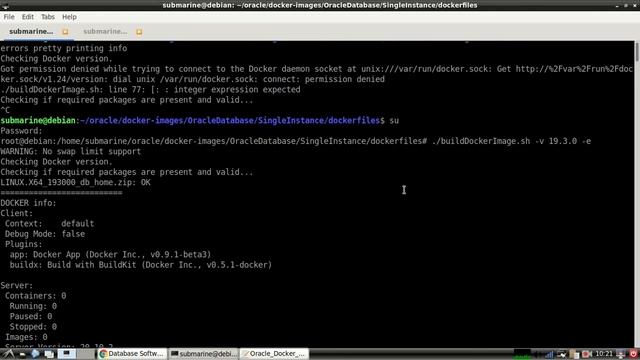This screenshot has height=360, width=640.
Task: Open the clipboard manager tray icon
Action: point(575,354)
